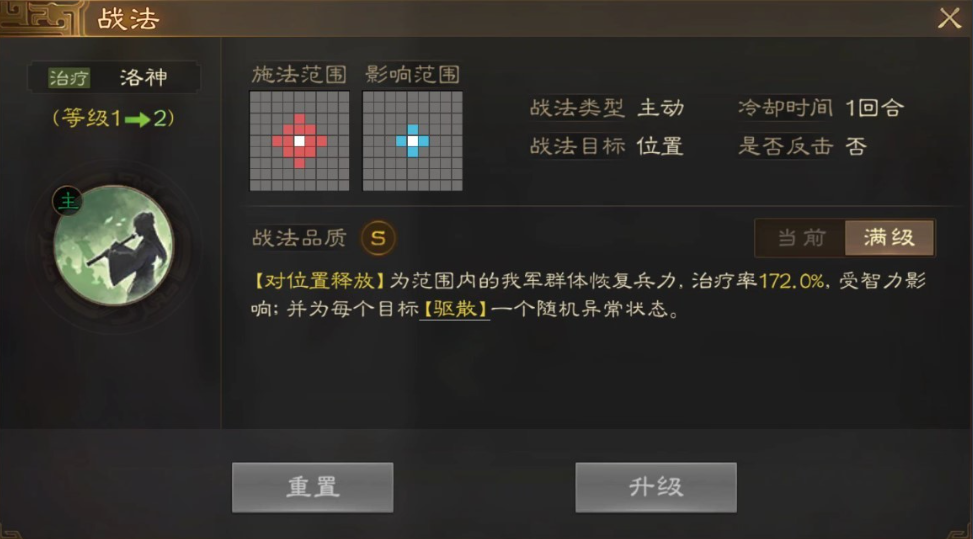
Task: Click the green 治疗 tag
Action: click(69, 78)
